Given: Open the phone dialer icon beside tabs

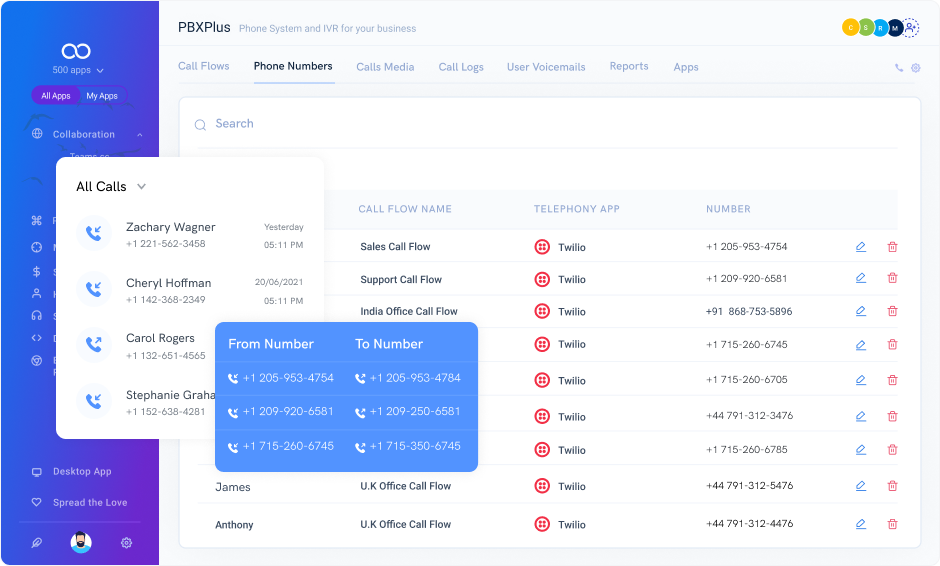Looking at the screenshot, I should [899, 68].
